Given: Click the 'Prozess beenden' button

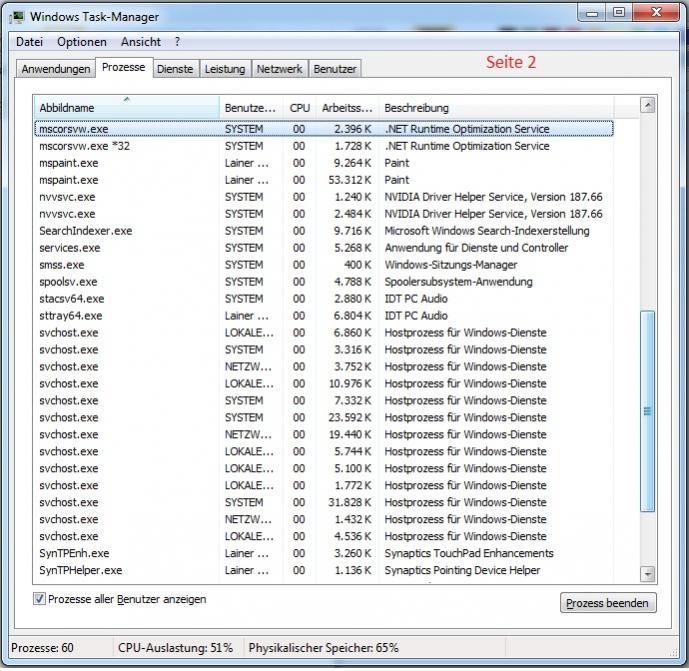Looking at the screenshot, I should point(608,603).
